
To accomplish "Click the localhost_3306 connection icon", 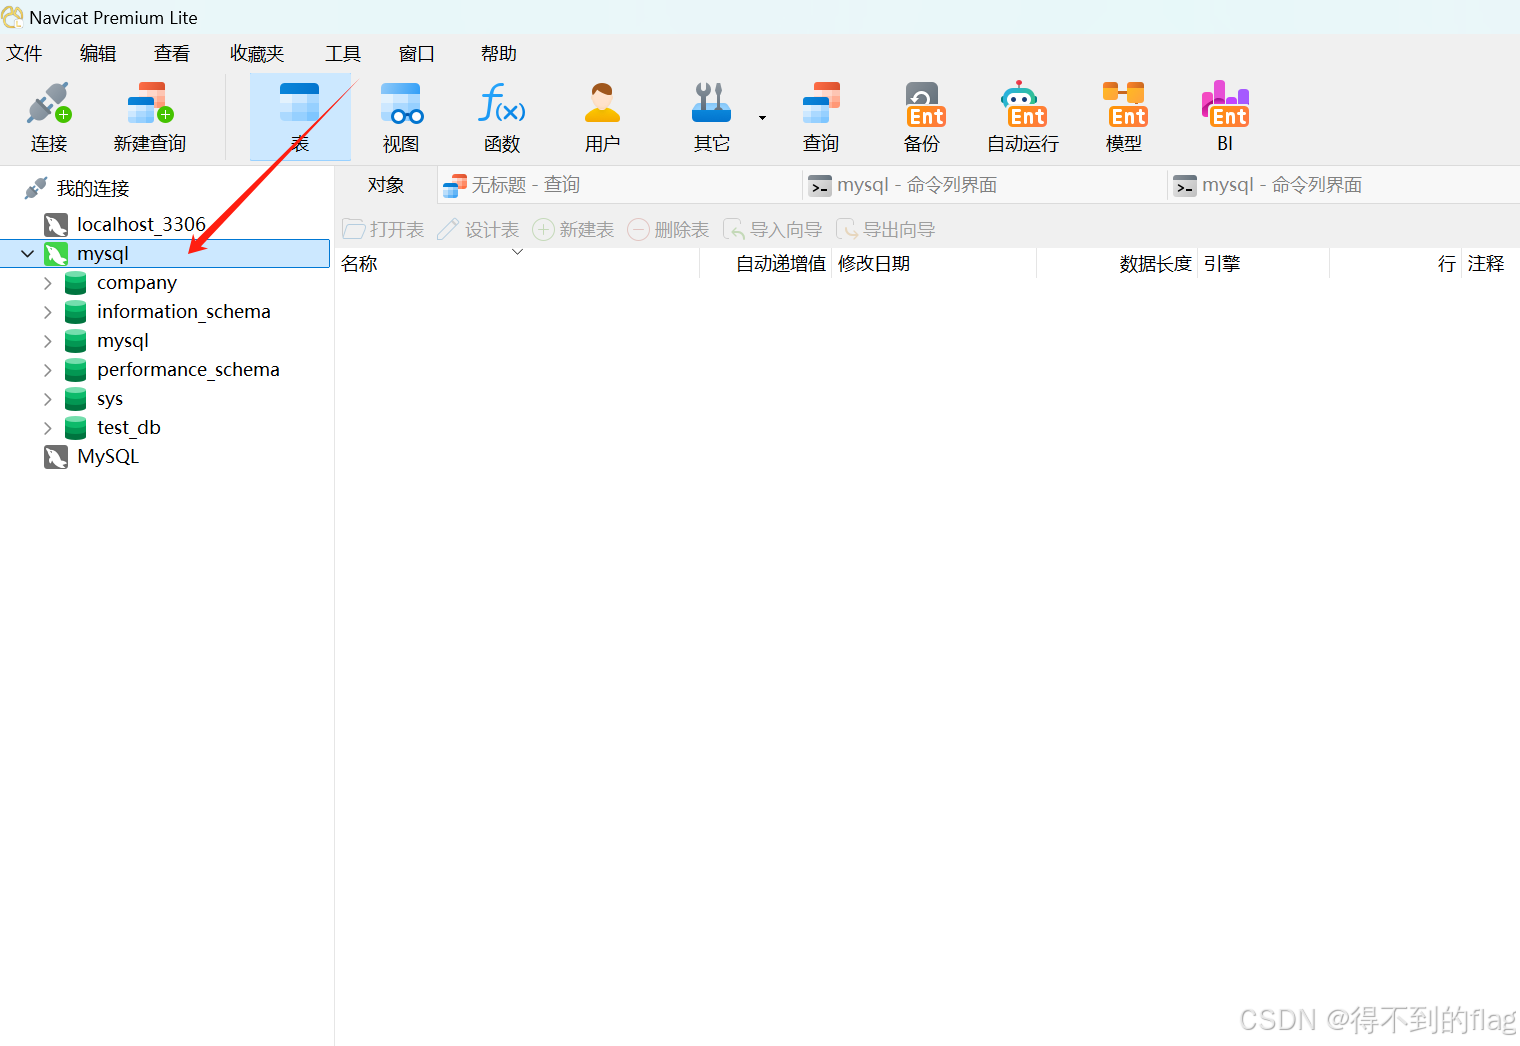I will [56, 225].
